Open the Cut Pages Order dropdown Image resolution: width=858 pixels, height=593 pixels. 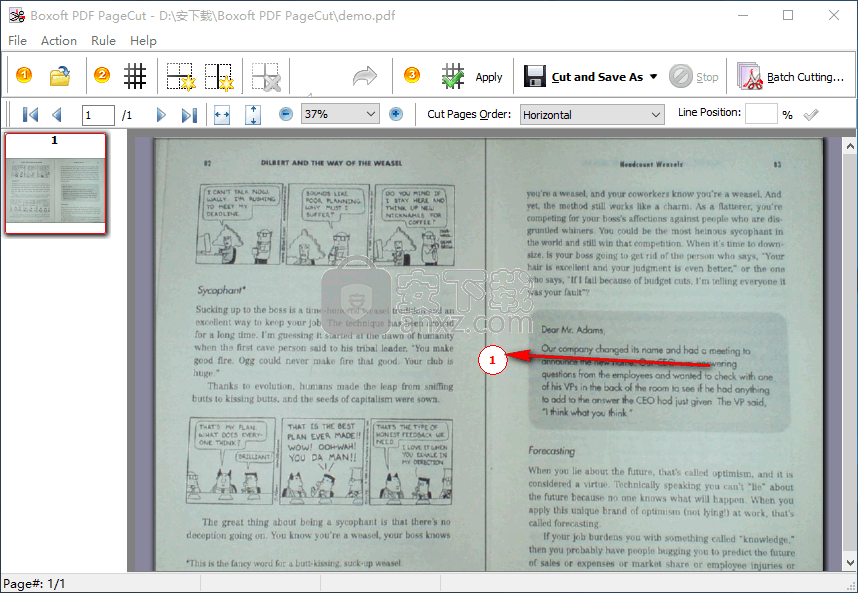(x=592, y=115)
